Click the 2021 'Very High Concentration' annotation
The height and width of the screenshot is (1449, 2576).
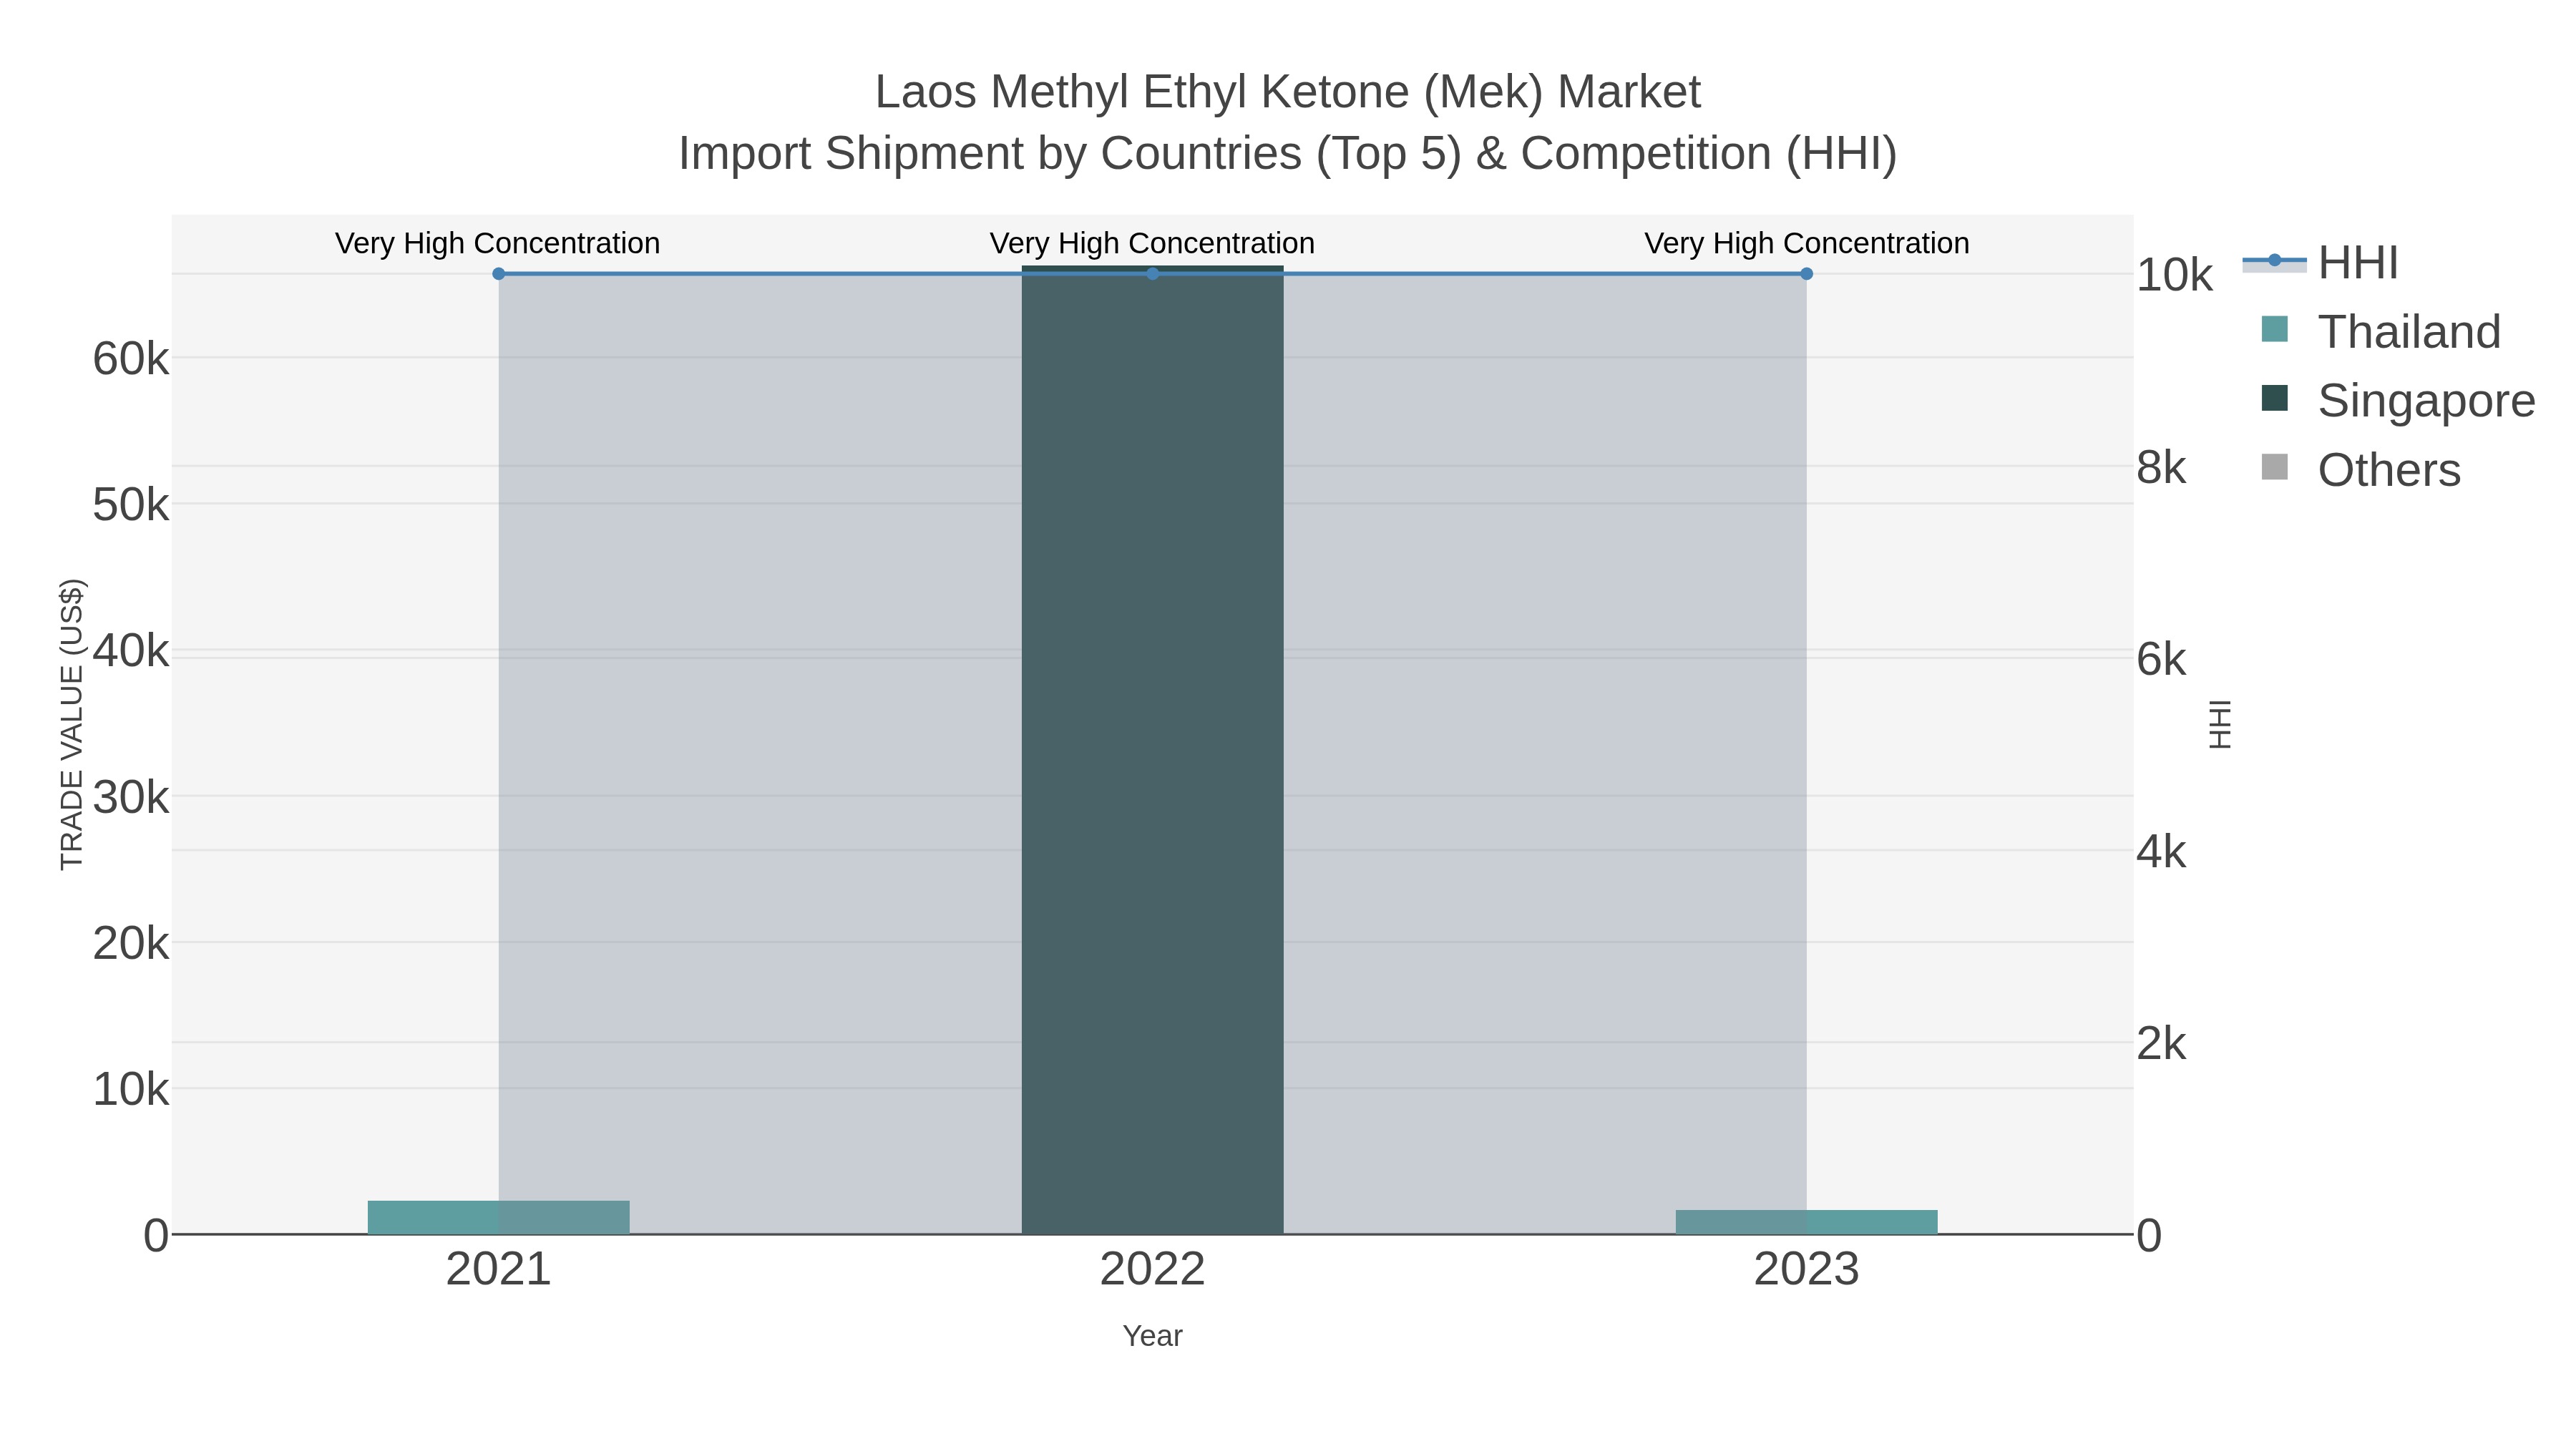(497, 243)
